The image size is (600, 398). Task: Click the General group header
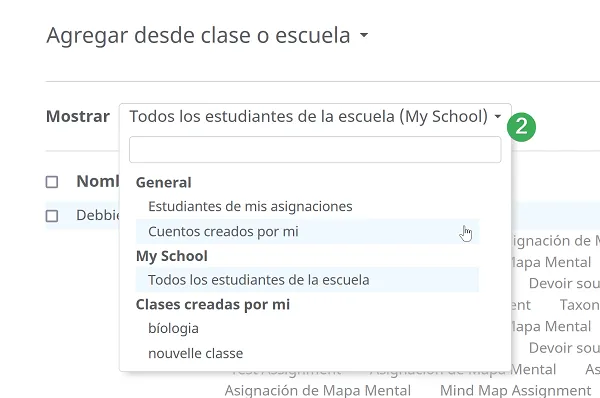click(x=163, y=183)
